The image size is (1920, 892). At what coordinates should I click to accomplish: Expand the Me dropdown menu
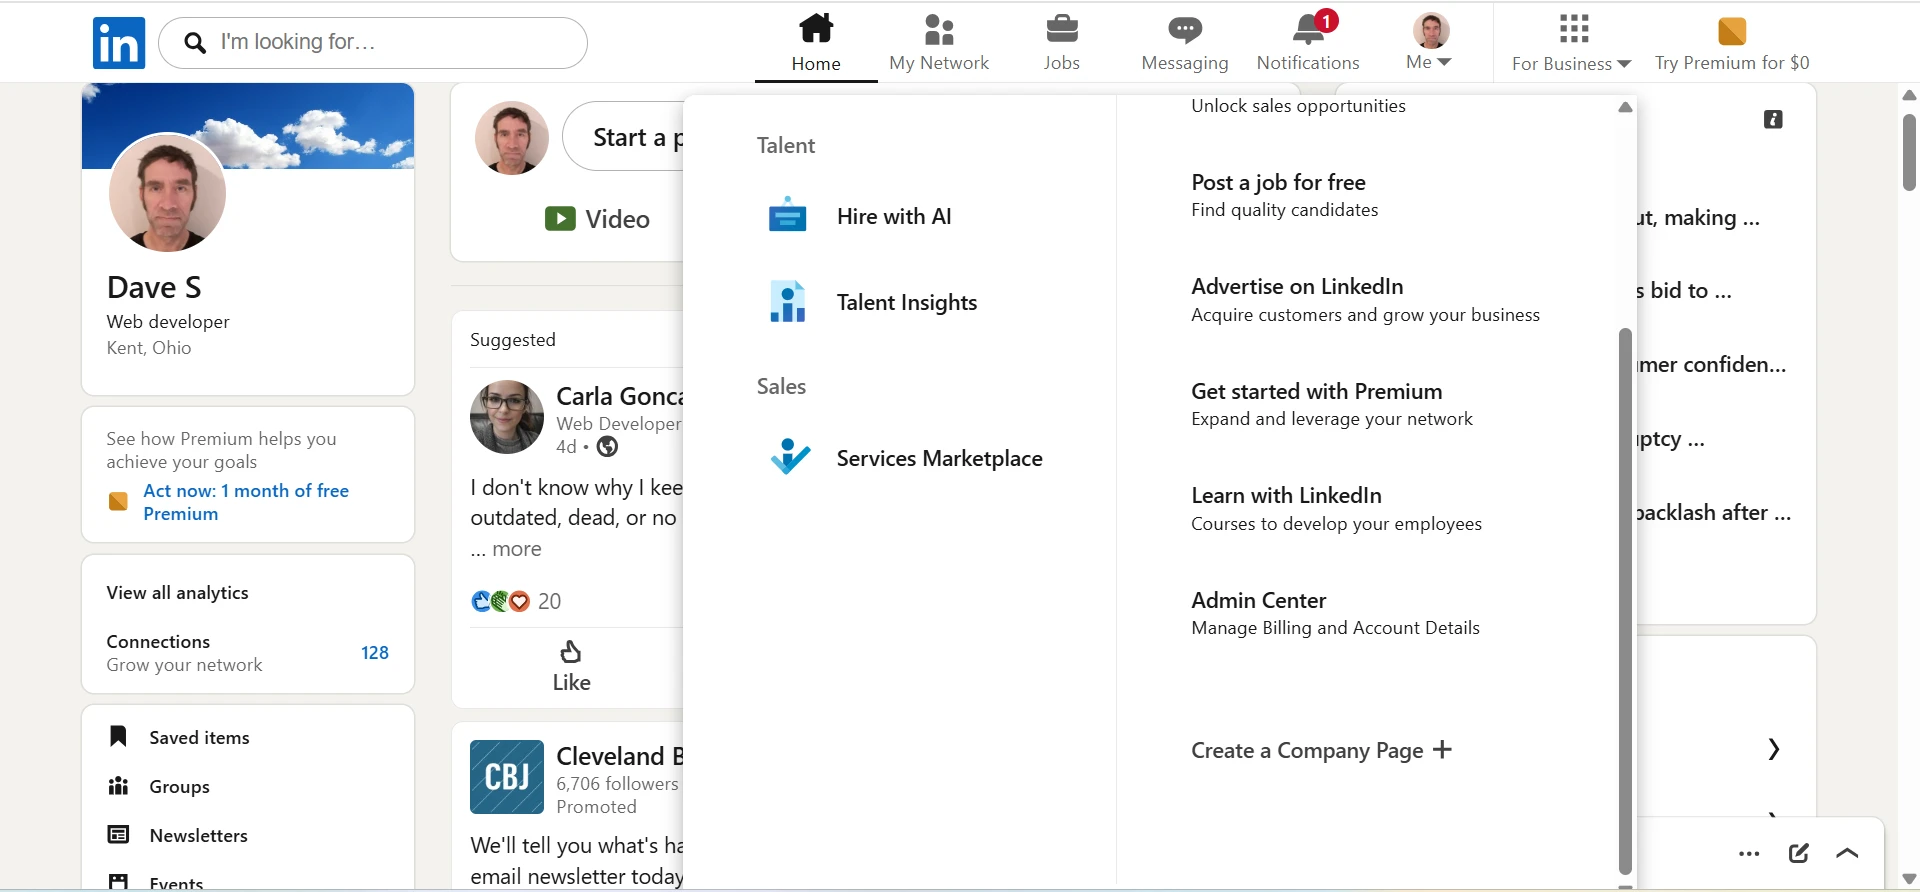[1430, 43]
